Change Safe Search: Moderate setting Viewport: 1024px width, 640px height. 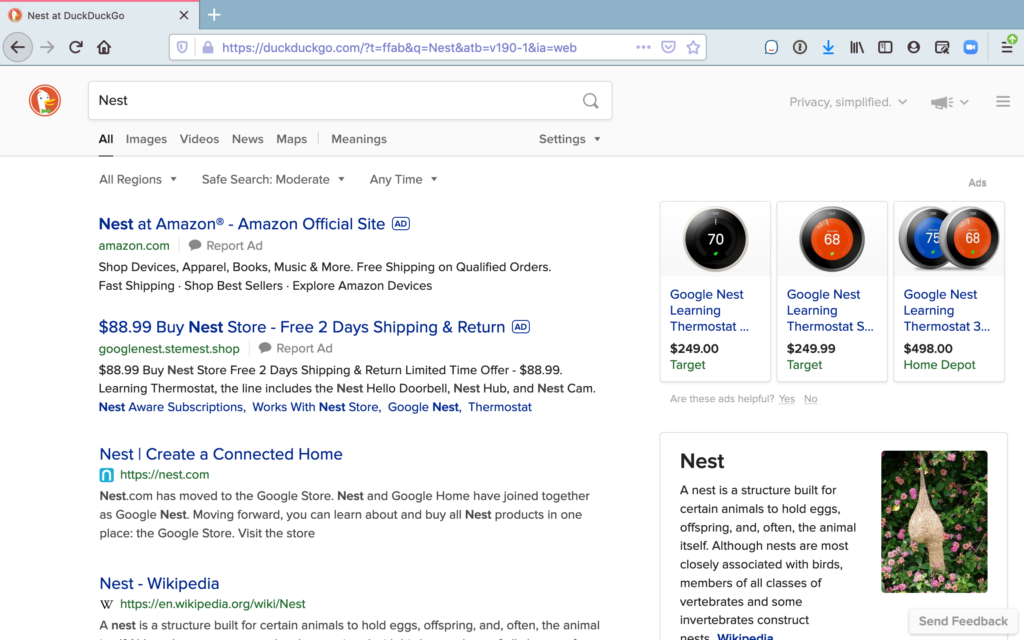point(273,179)
